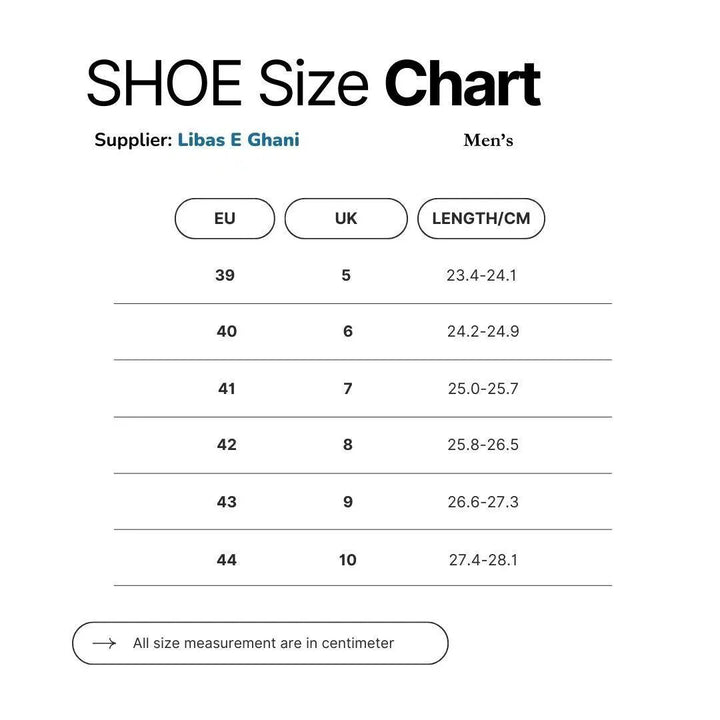Click UK size 8 value
Image resolution: width=720 pixels, height=720 pixels.
[348, 445]
